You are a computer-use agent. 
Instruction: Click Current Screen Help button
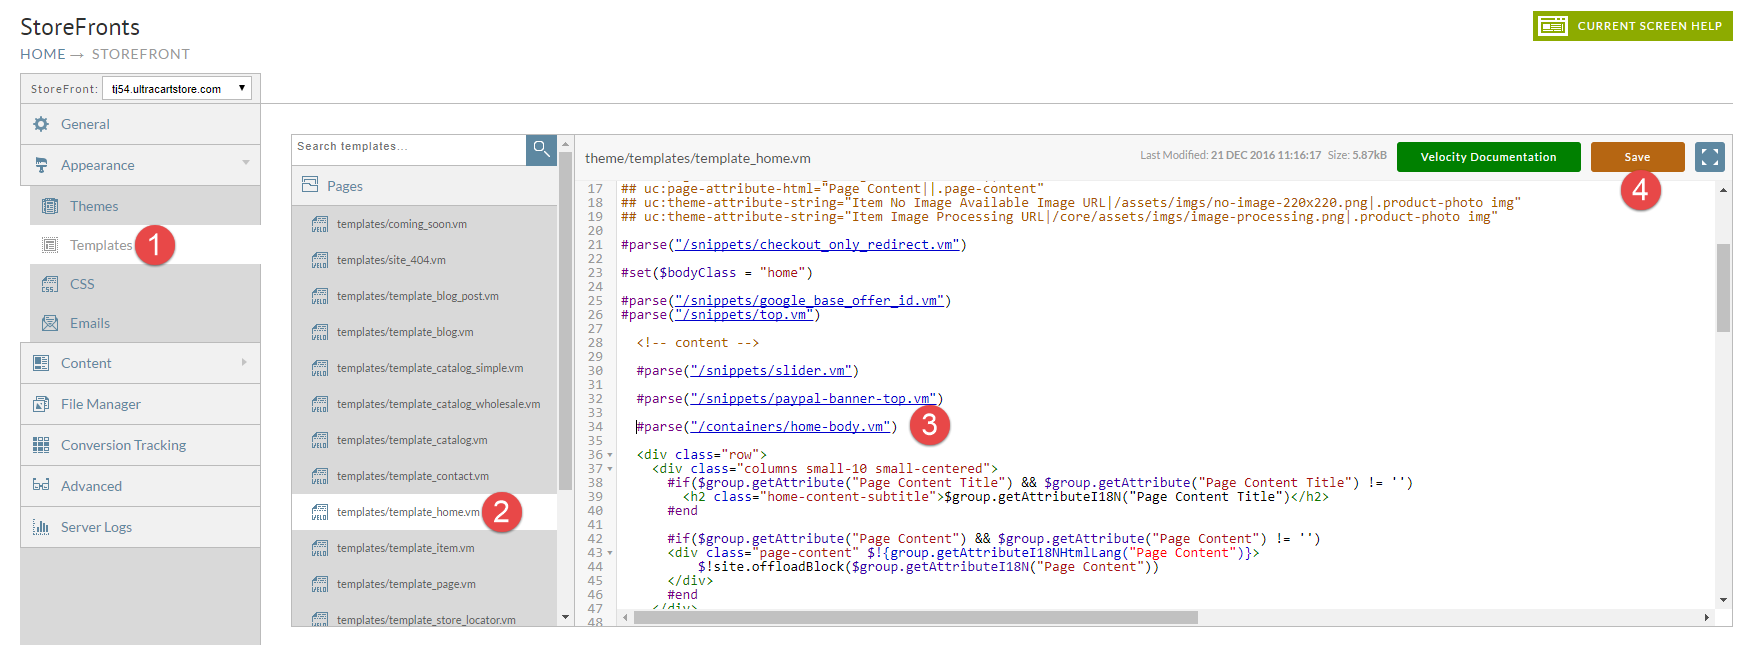1632,26
